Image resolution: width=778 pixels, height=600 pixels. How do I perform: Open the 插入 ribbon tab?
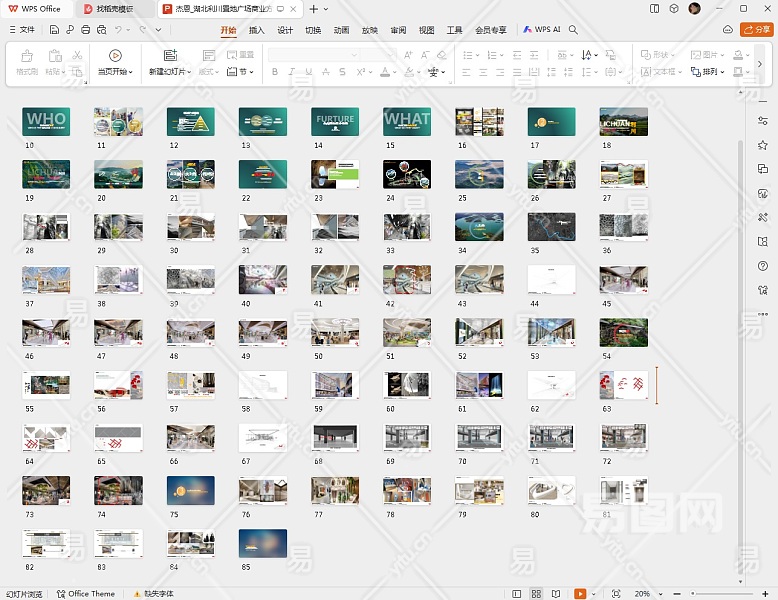click(257, 30)
